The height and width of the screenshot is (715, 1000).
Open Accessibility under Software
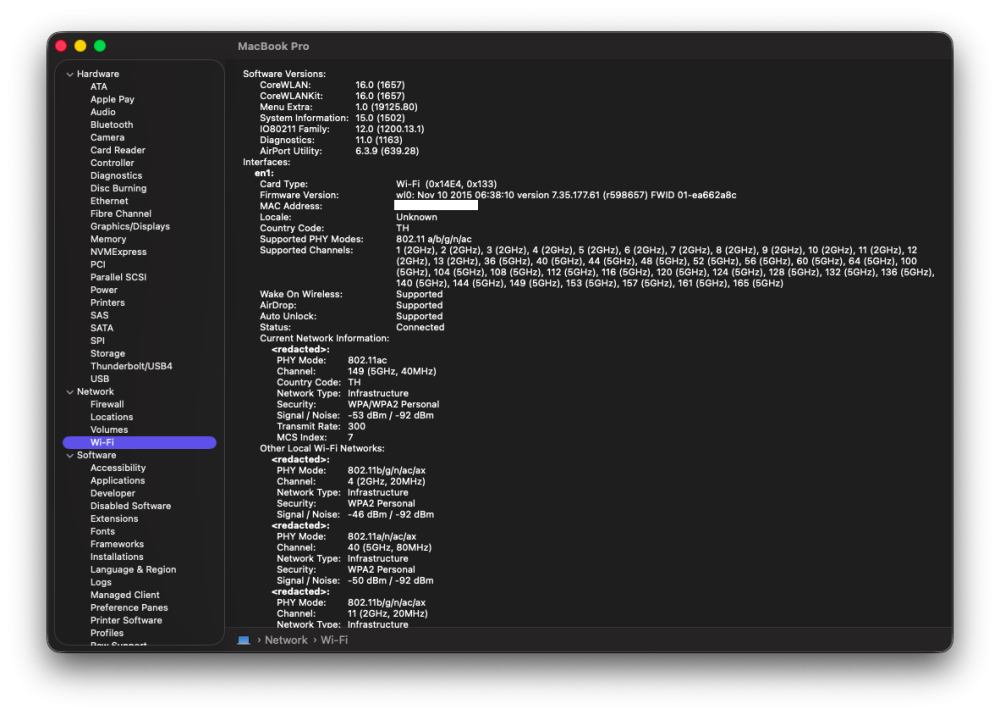click(118, 468)
